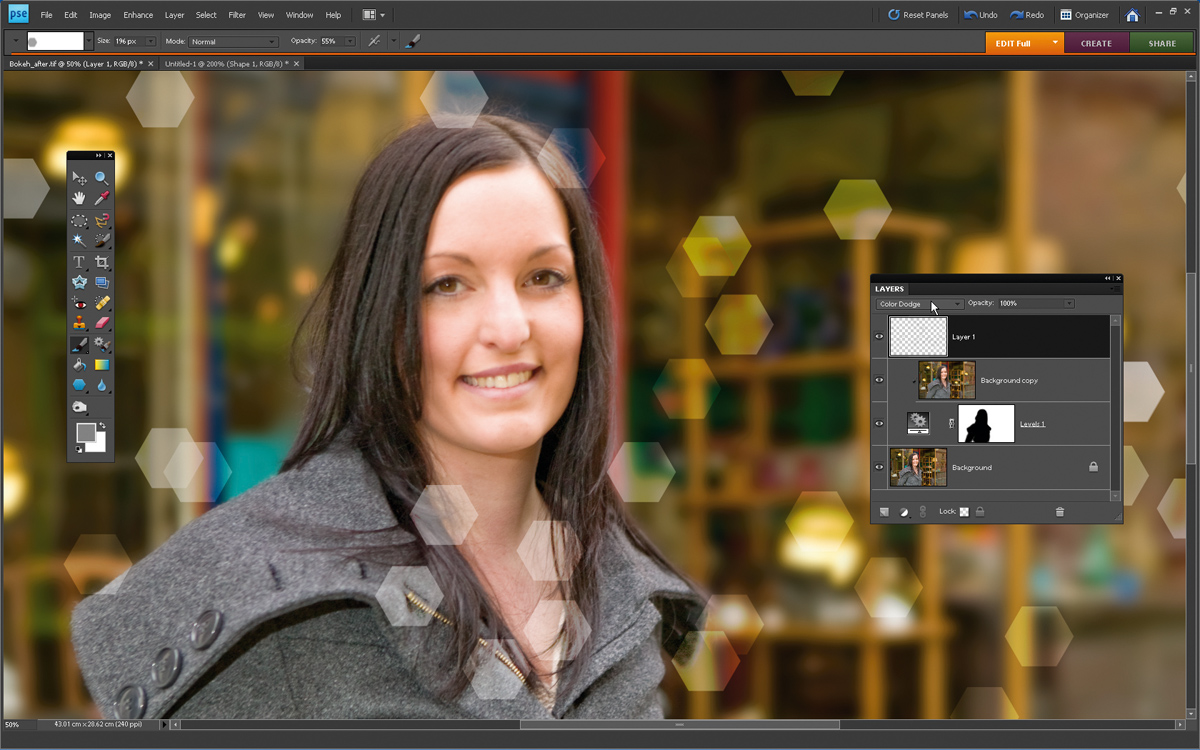Click the delete layer trash icon

pyautogui.click(x=1060, y=512)
